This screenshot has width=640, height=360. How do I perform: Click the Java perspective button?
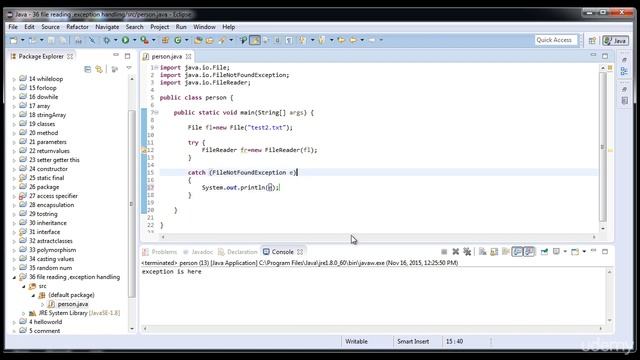(x=616, y=40)
